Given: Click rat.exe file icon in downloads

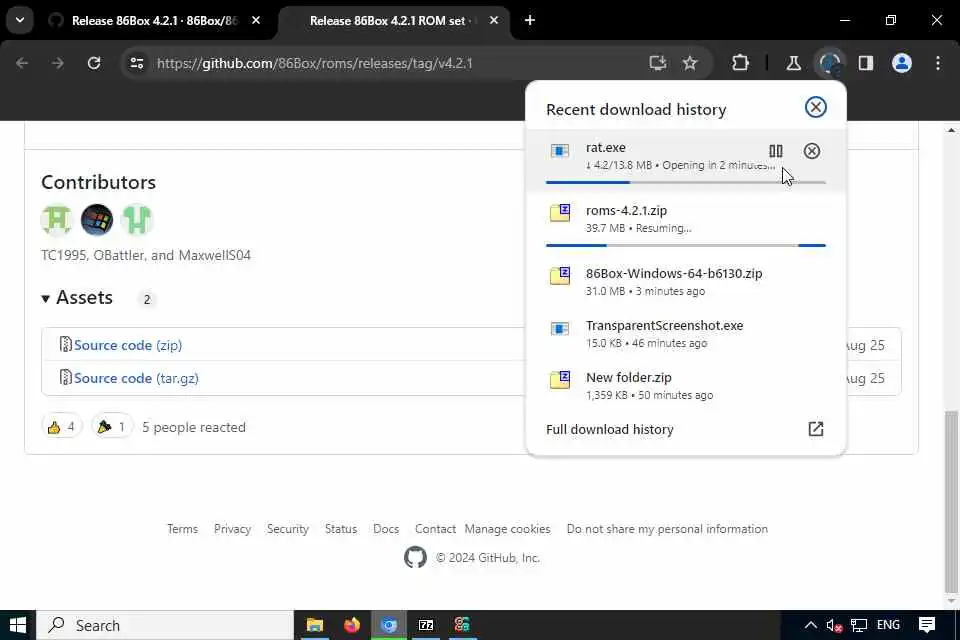Looking at the screenshot, I should coord(560,151).
